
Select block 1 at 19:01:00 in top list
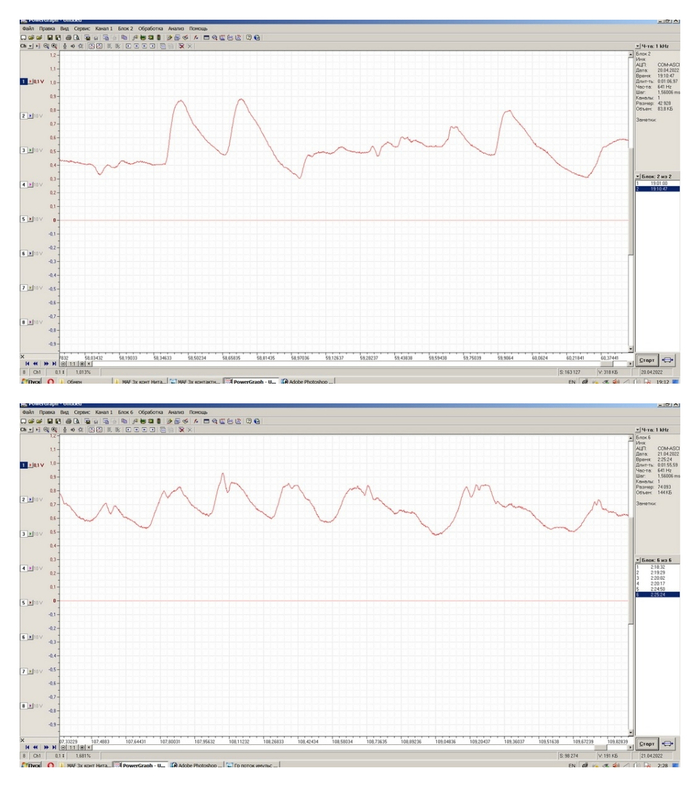coord(658,184)
